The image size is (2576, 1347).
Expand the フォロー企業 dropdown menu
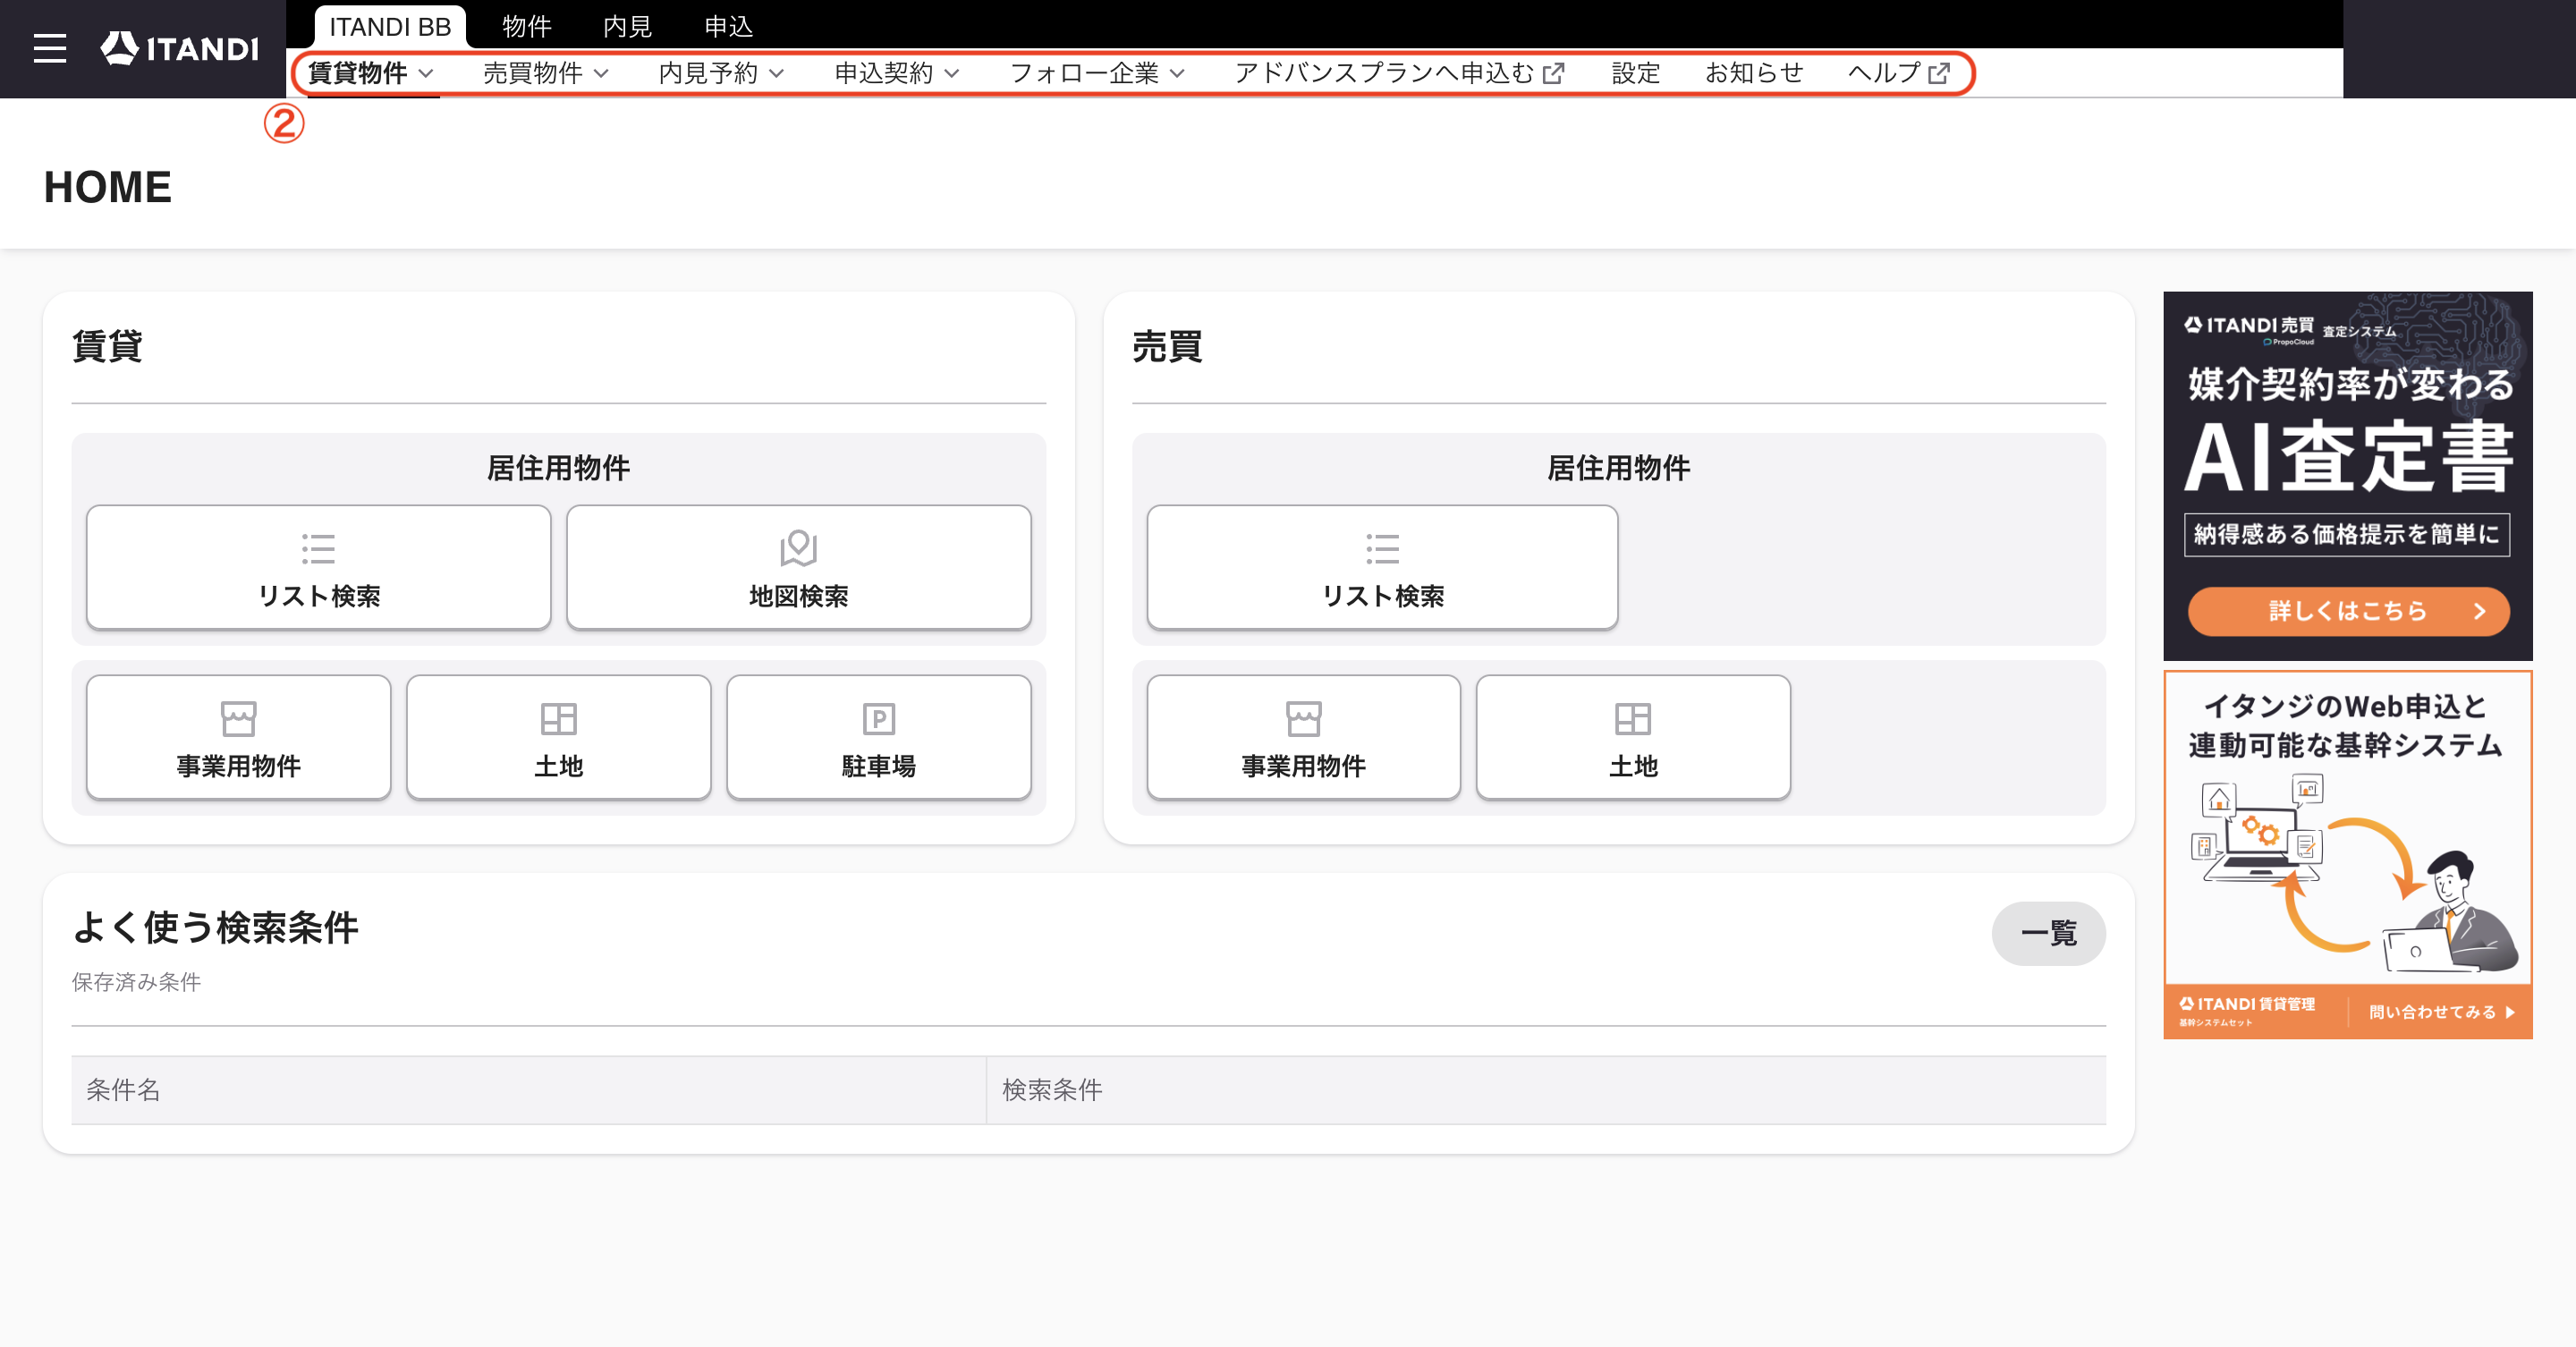[x=1097, y=73]
